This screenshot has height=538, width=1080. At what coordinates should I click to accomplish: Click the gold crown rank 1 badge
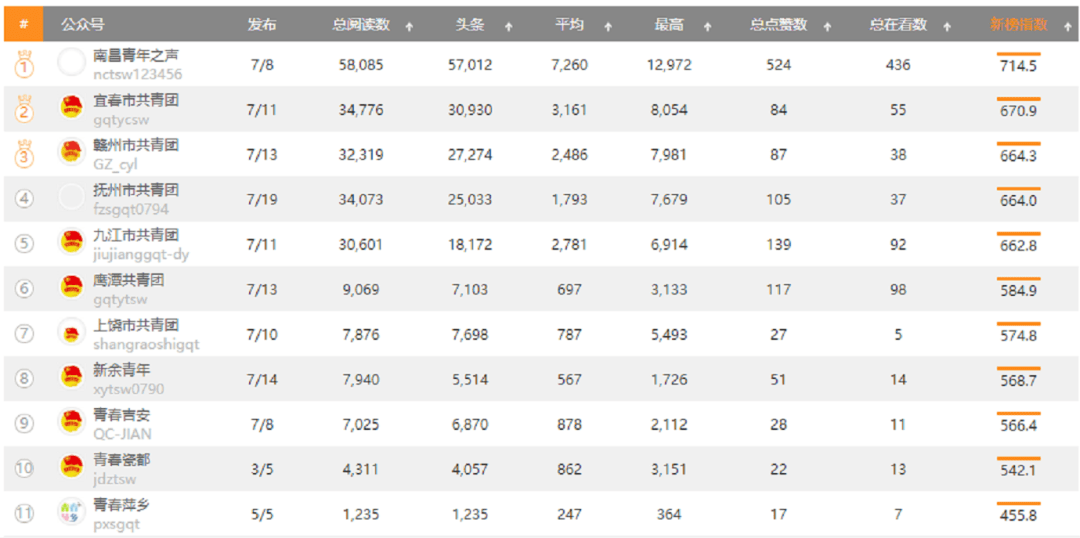(x=25, y=65)
